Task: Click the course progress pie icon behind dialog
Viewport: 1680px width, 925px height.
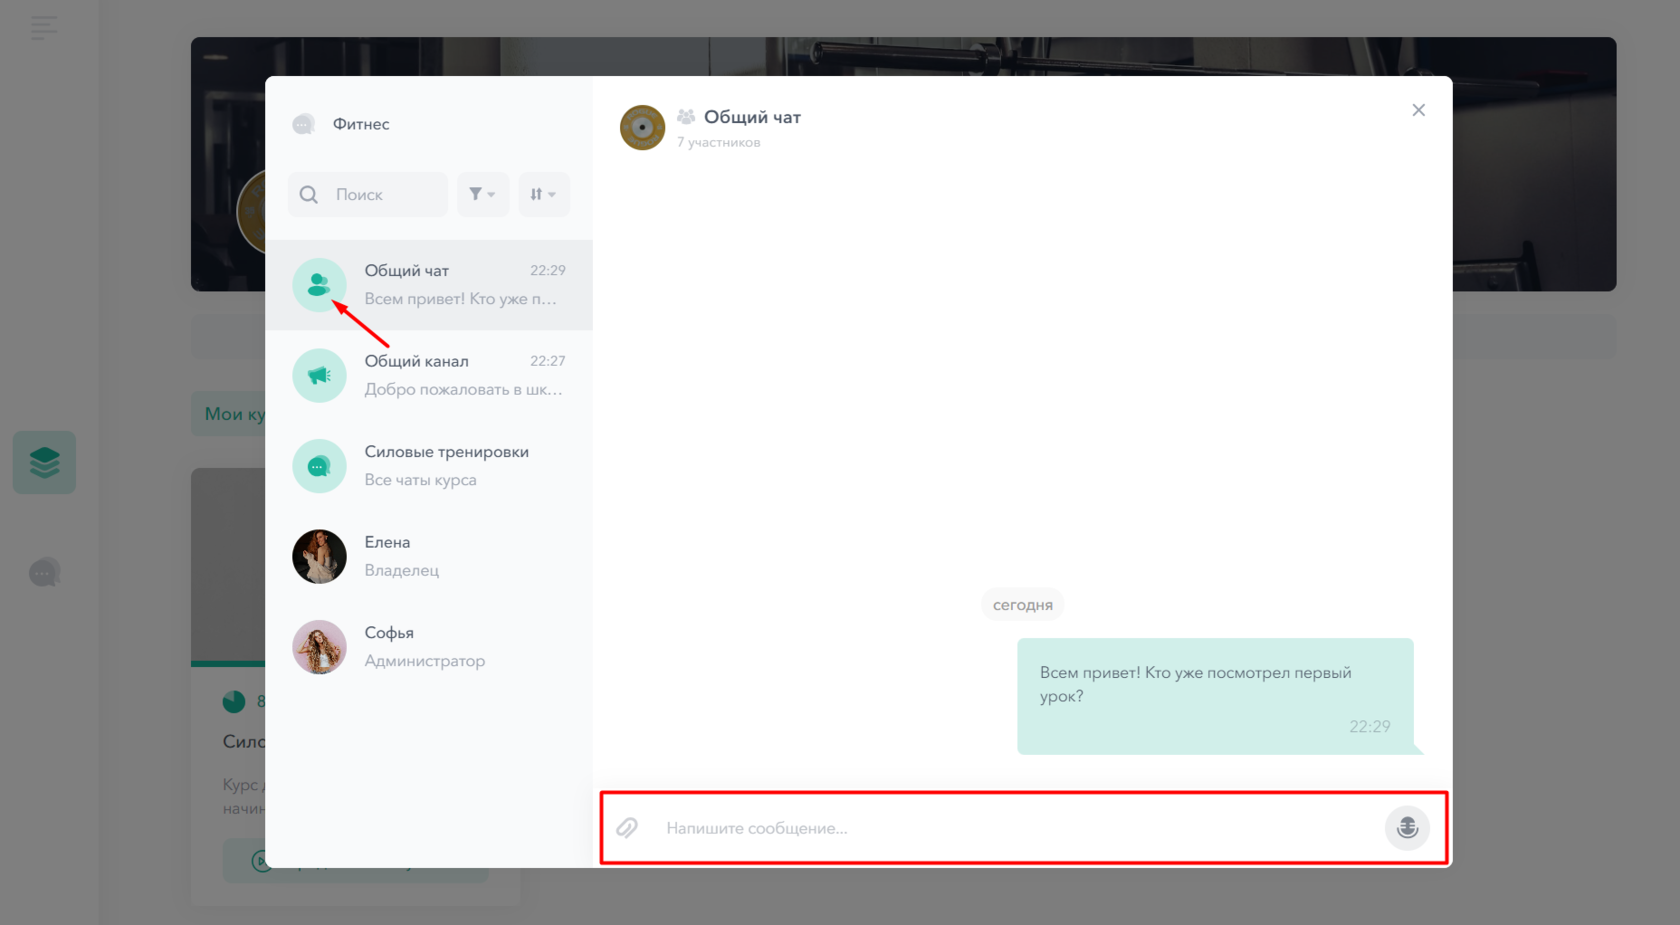Action: click(x=234, y=702)
